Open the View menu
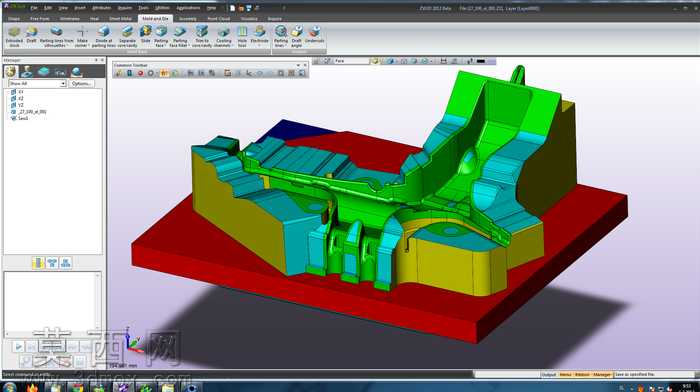The image size is (700, 392). pyautogui.click(x=63, y=8)
